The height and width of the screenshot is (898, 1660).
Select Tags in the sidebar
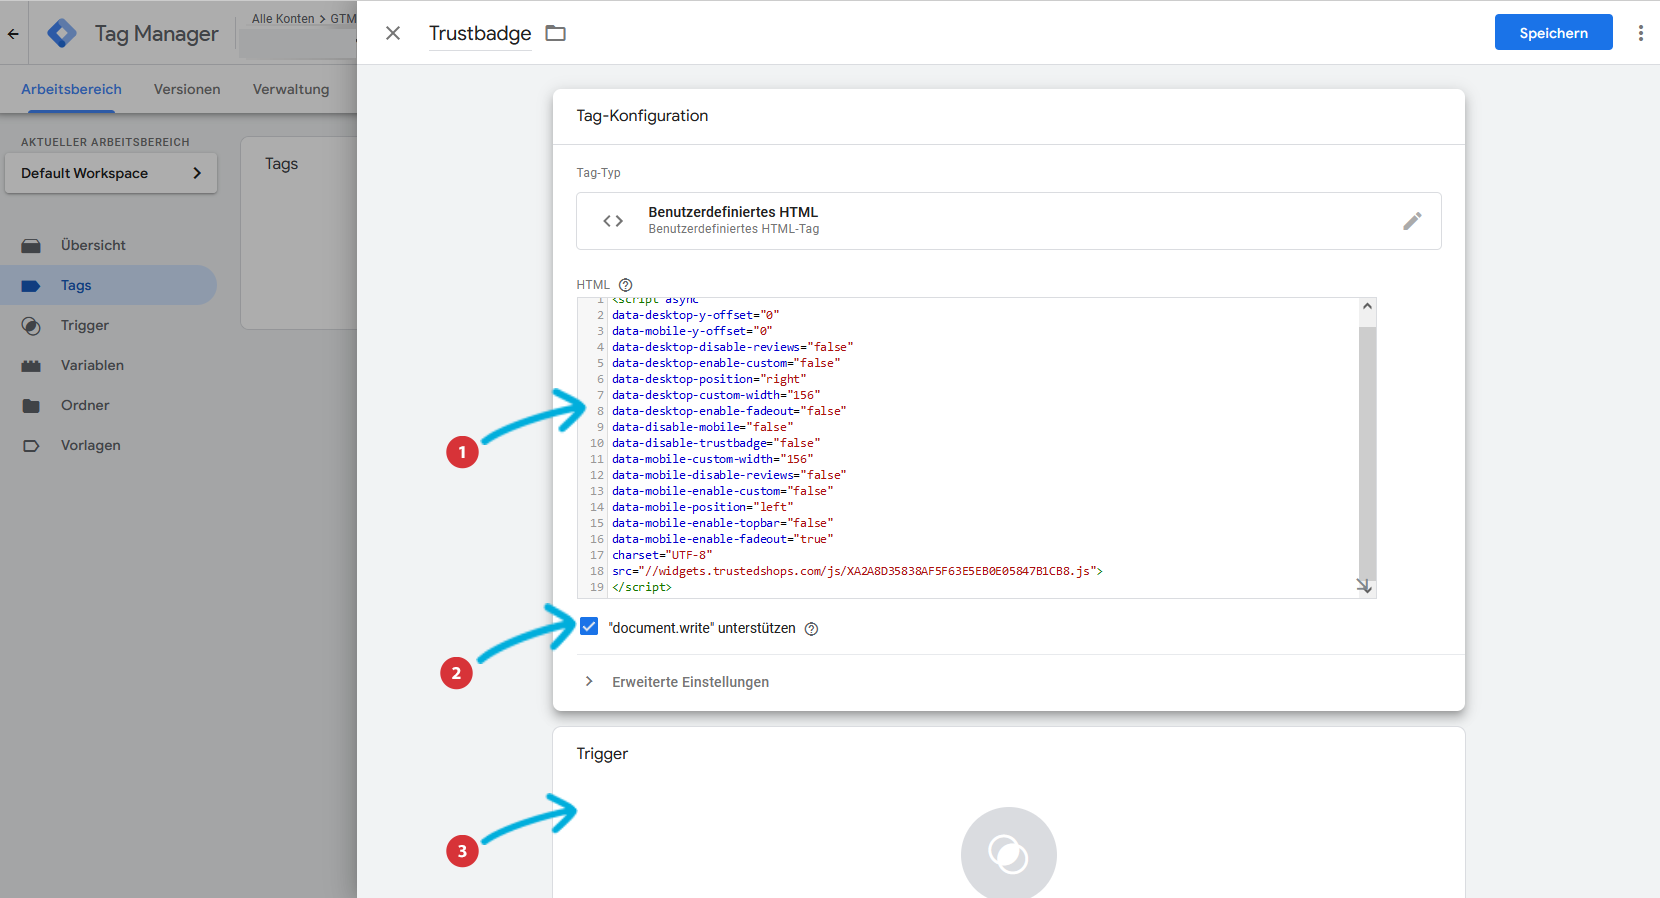point(108,285)
